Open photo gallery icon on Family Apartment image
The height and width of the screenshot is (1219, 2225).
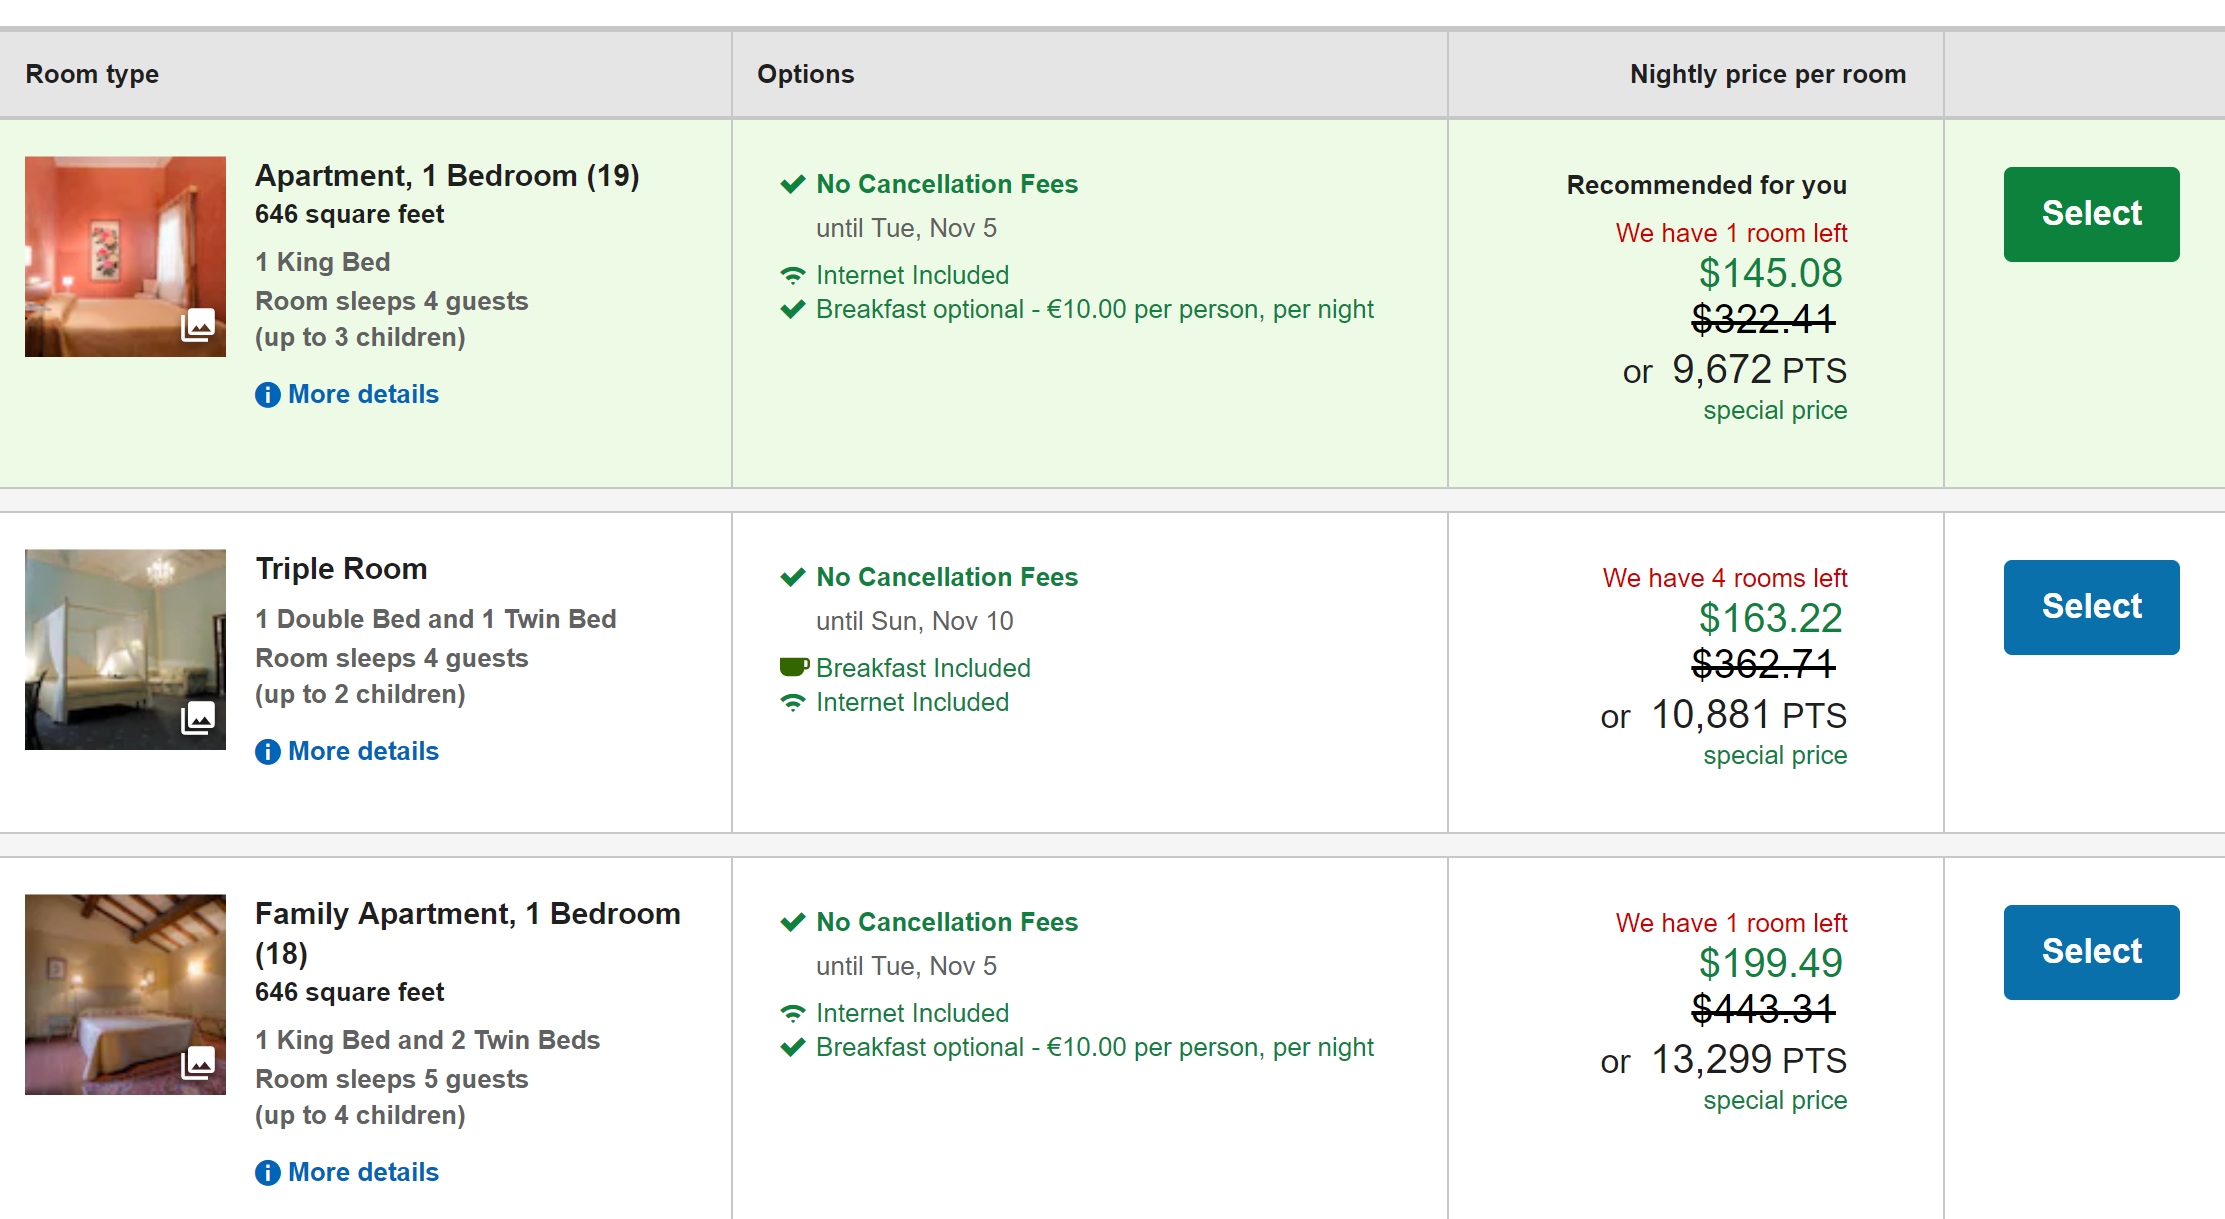pyautogui.click(x=198, y=1062)
